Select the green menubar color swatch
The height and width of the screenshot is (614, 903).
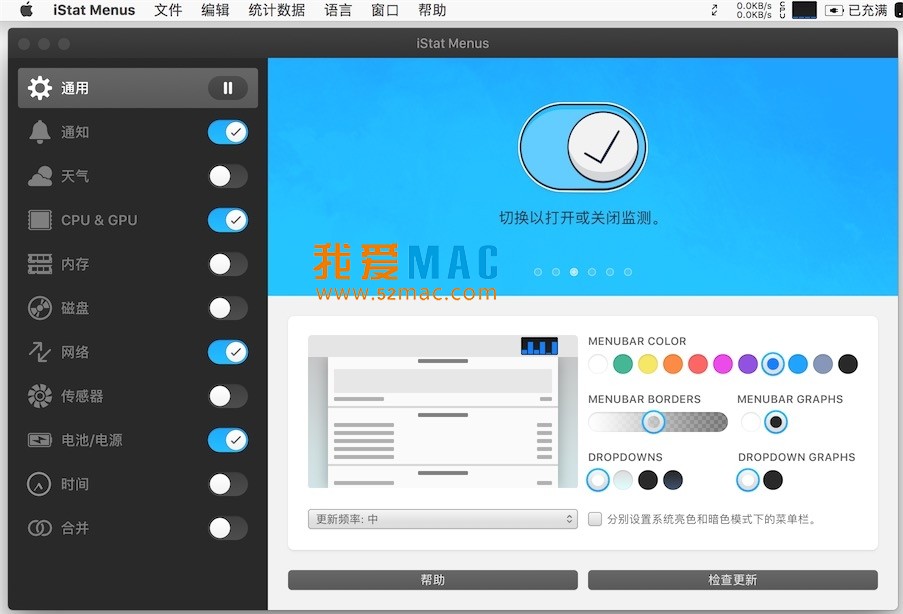click(623, 364)
